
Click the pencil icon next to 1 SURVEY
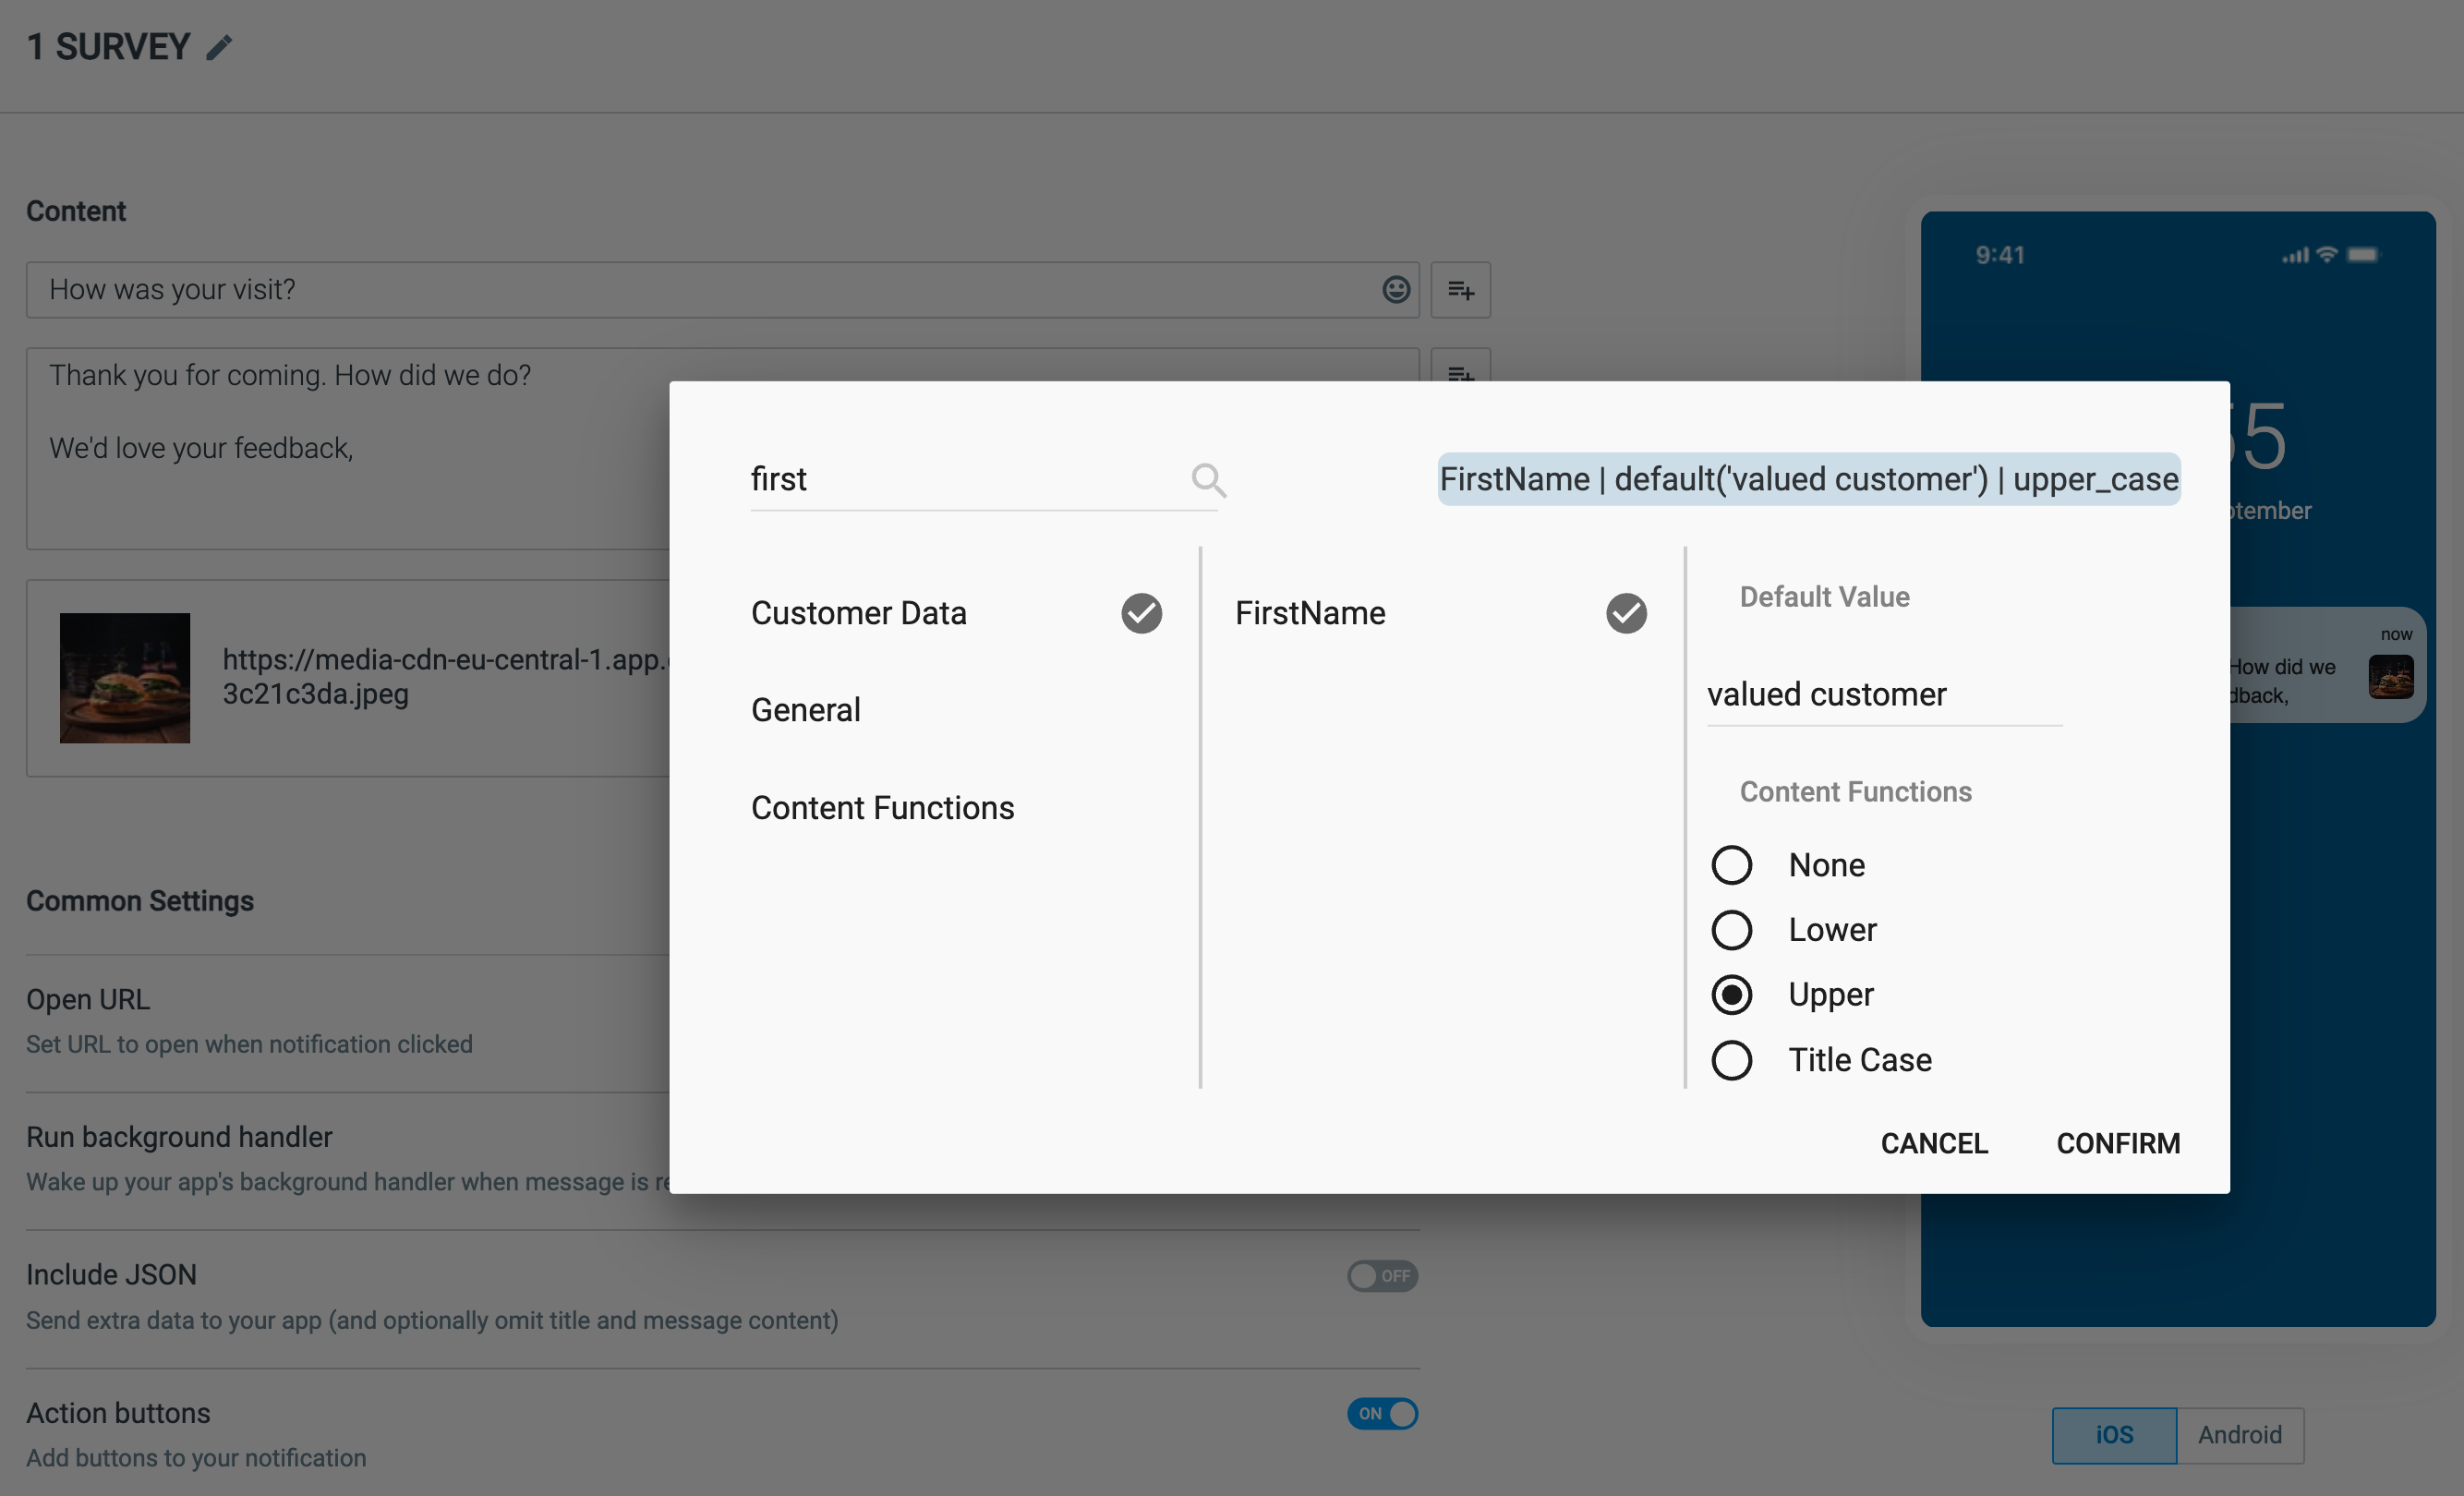219,47
